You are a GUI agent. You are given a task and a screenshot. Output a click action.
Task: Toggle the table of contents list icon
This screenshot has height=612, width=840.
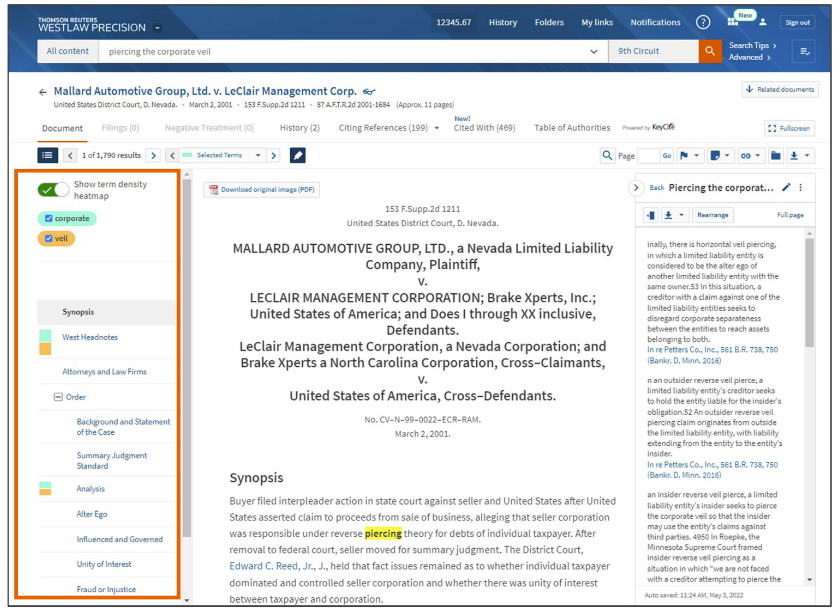pyautogui.click(x=48, y=155)
